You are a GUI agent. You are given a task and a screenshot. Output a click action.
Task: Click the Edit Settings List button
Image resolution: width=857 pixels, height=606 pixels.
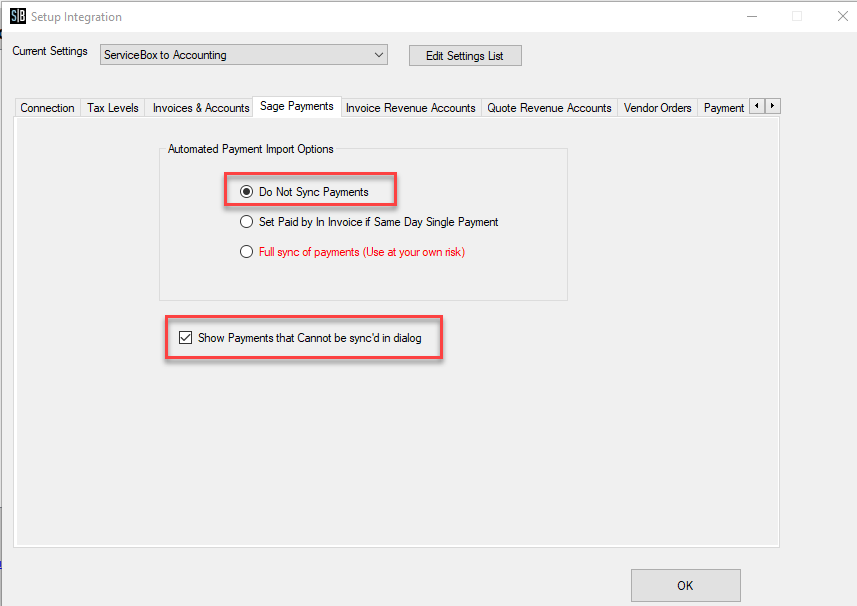pos(465,56)
